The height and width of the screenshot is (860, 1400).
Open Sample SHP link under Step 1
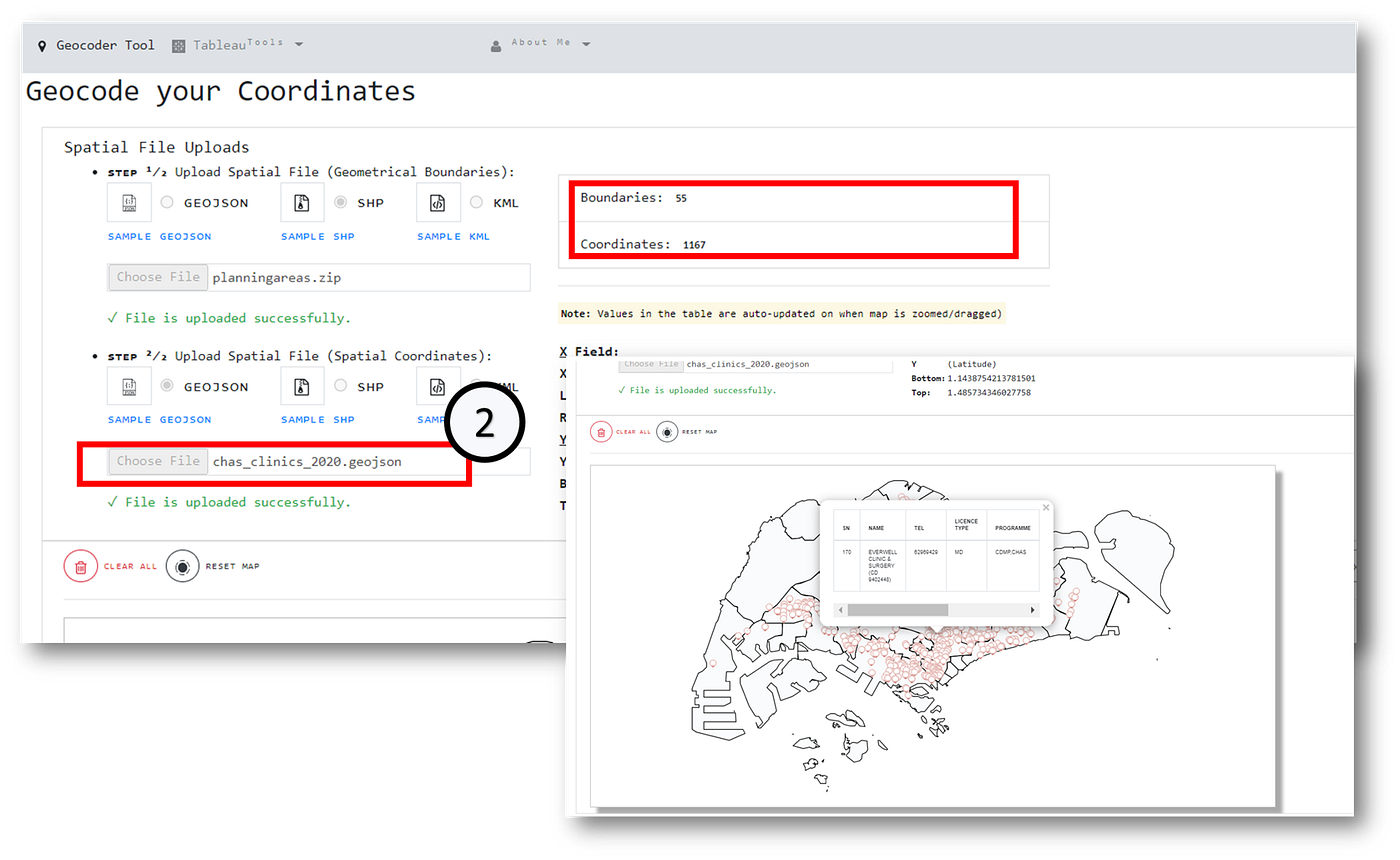[x=317, y=237]
